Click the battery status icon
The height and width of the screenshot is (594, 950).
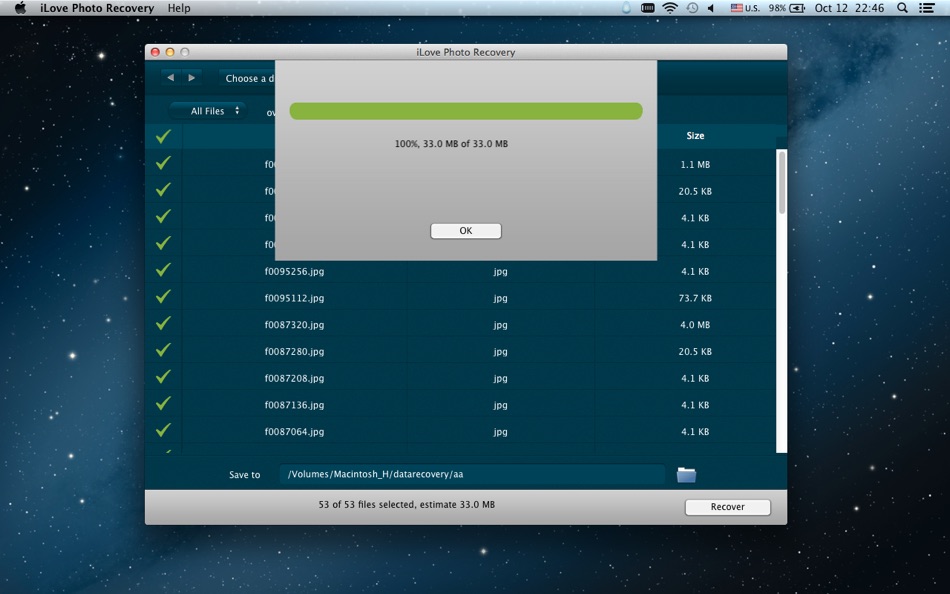point(797,8)
